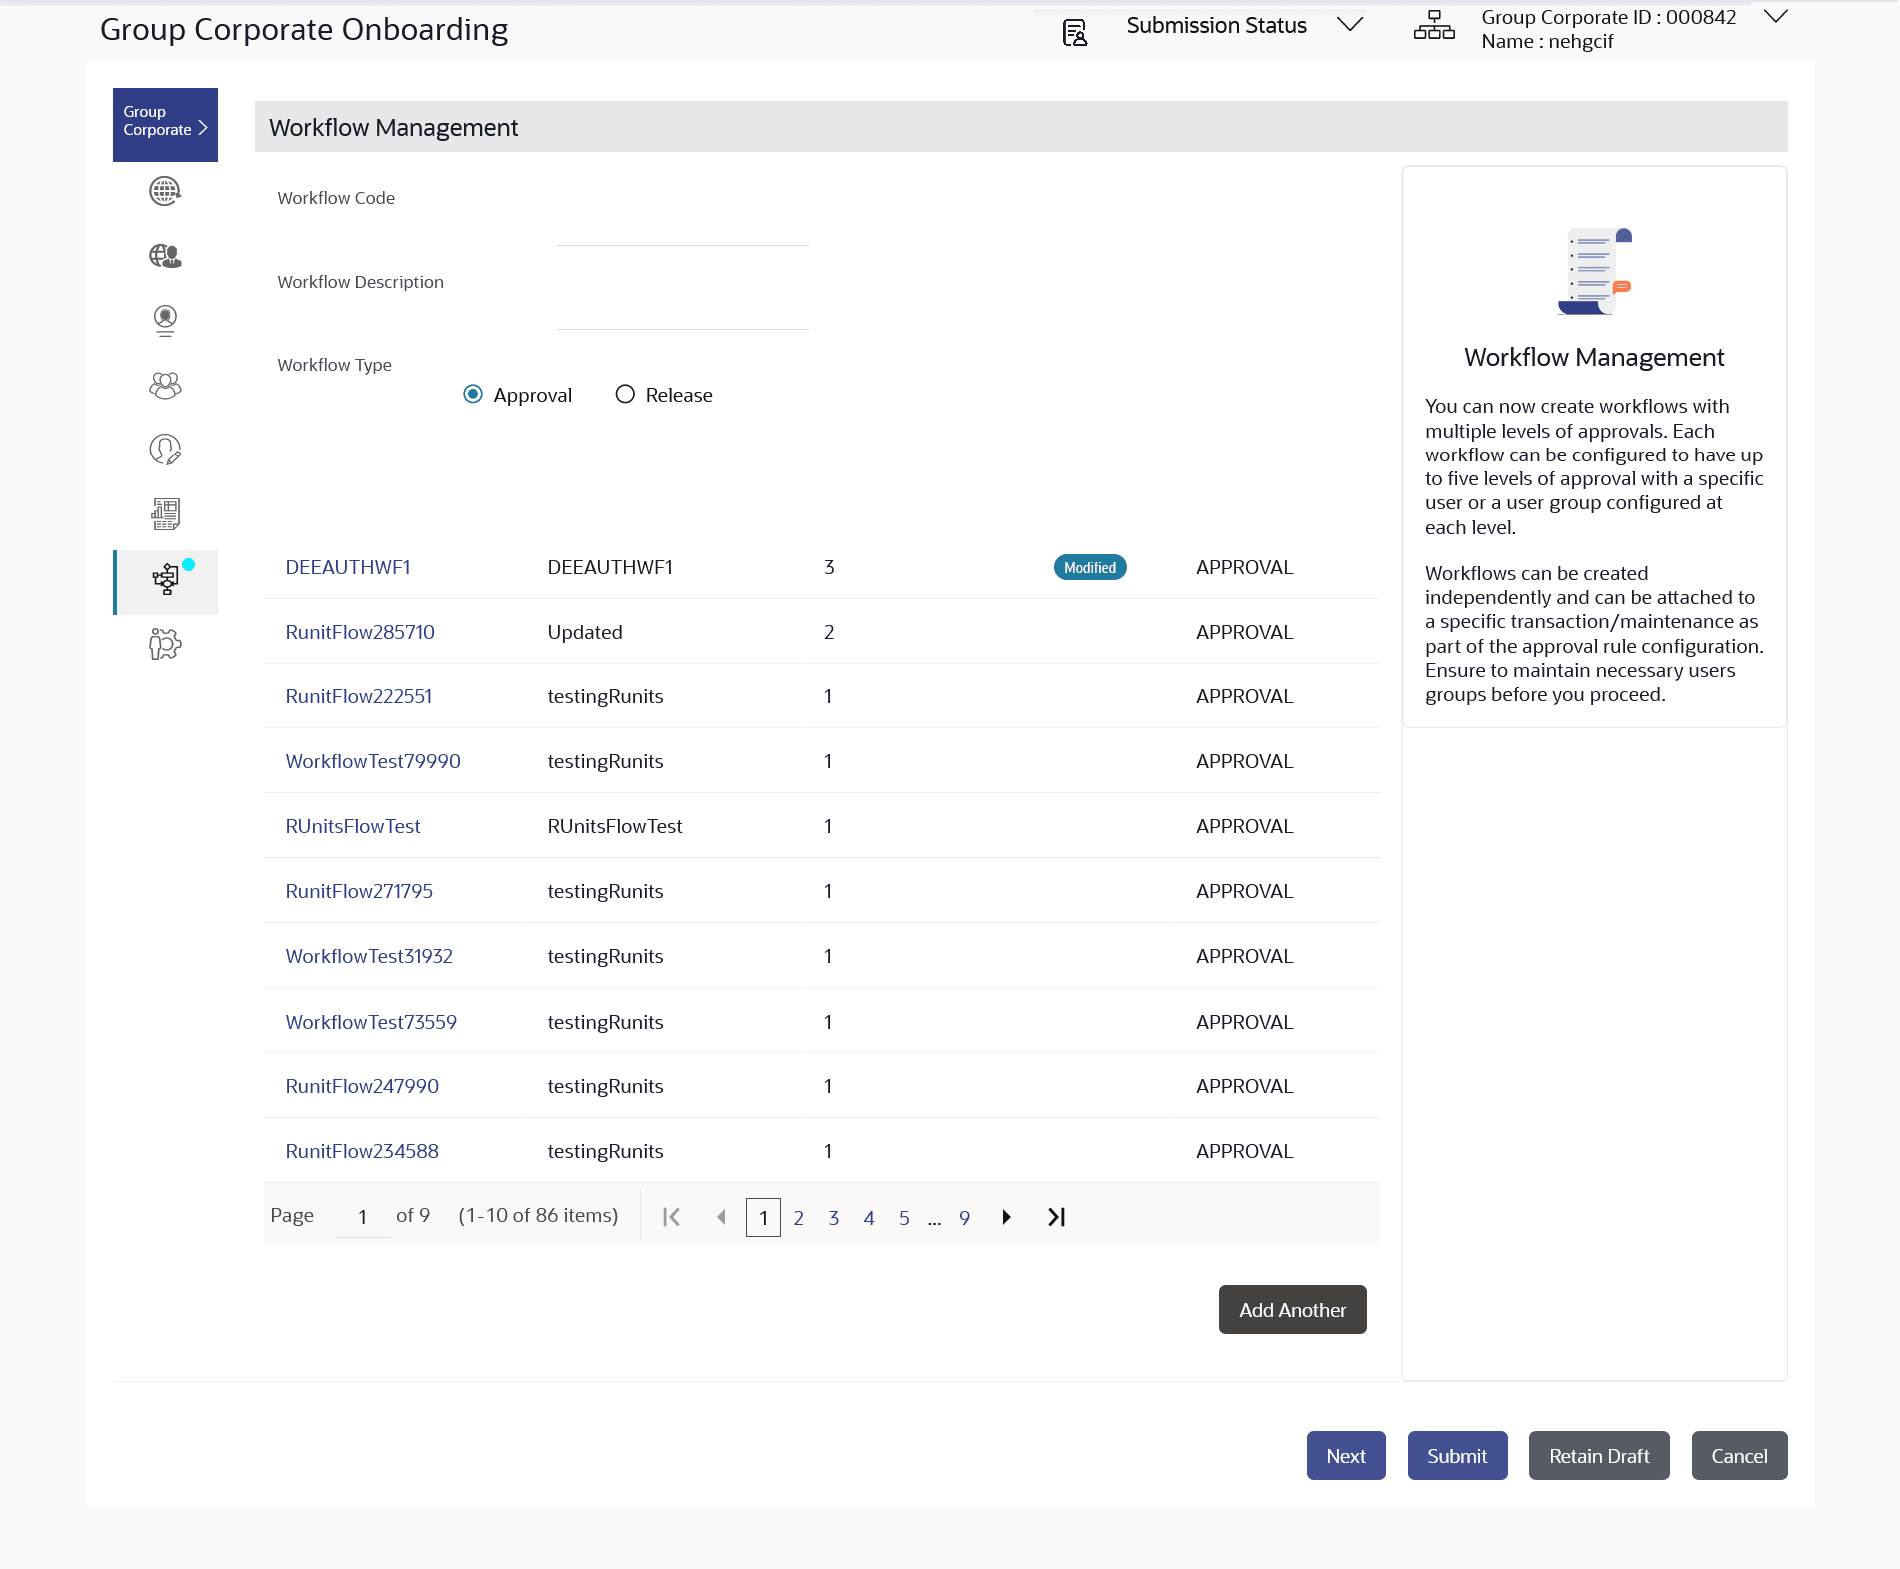Click the DEEAUTHWF1 description cell
The image size is (1900, 1569).
(610, 567)
